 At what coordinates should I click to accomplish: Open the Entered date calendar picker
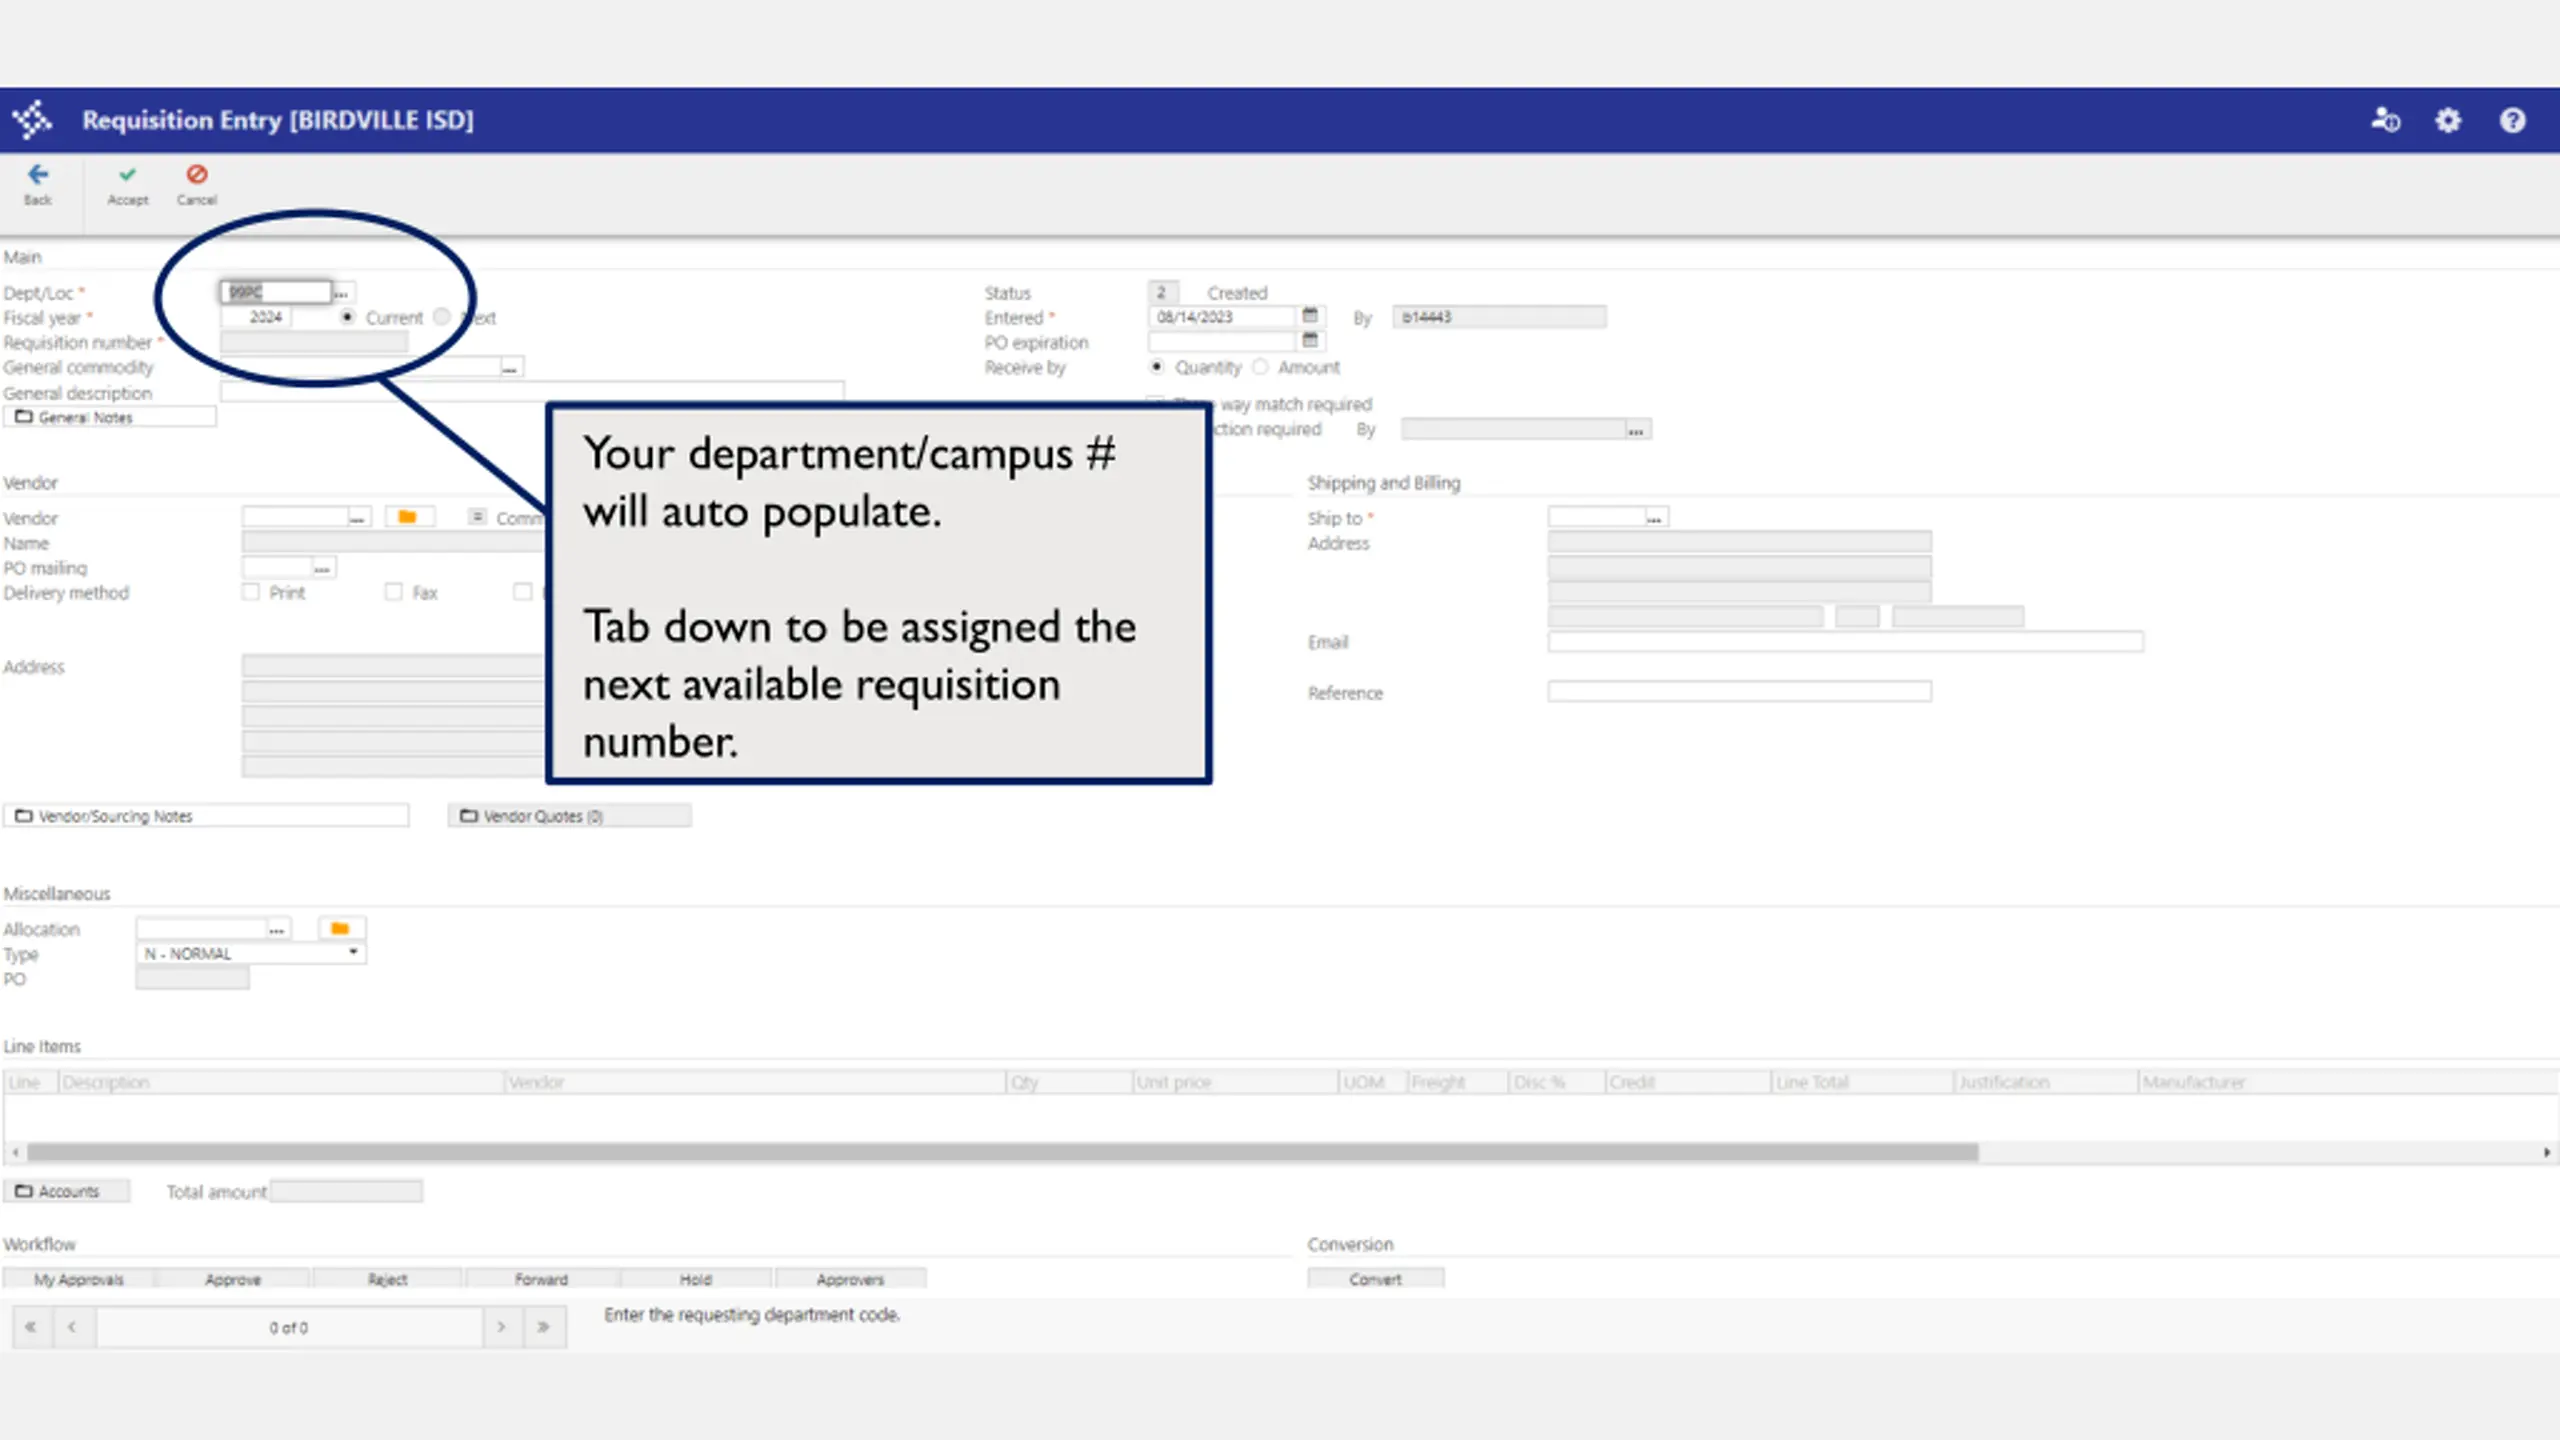pos(1310,316)
